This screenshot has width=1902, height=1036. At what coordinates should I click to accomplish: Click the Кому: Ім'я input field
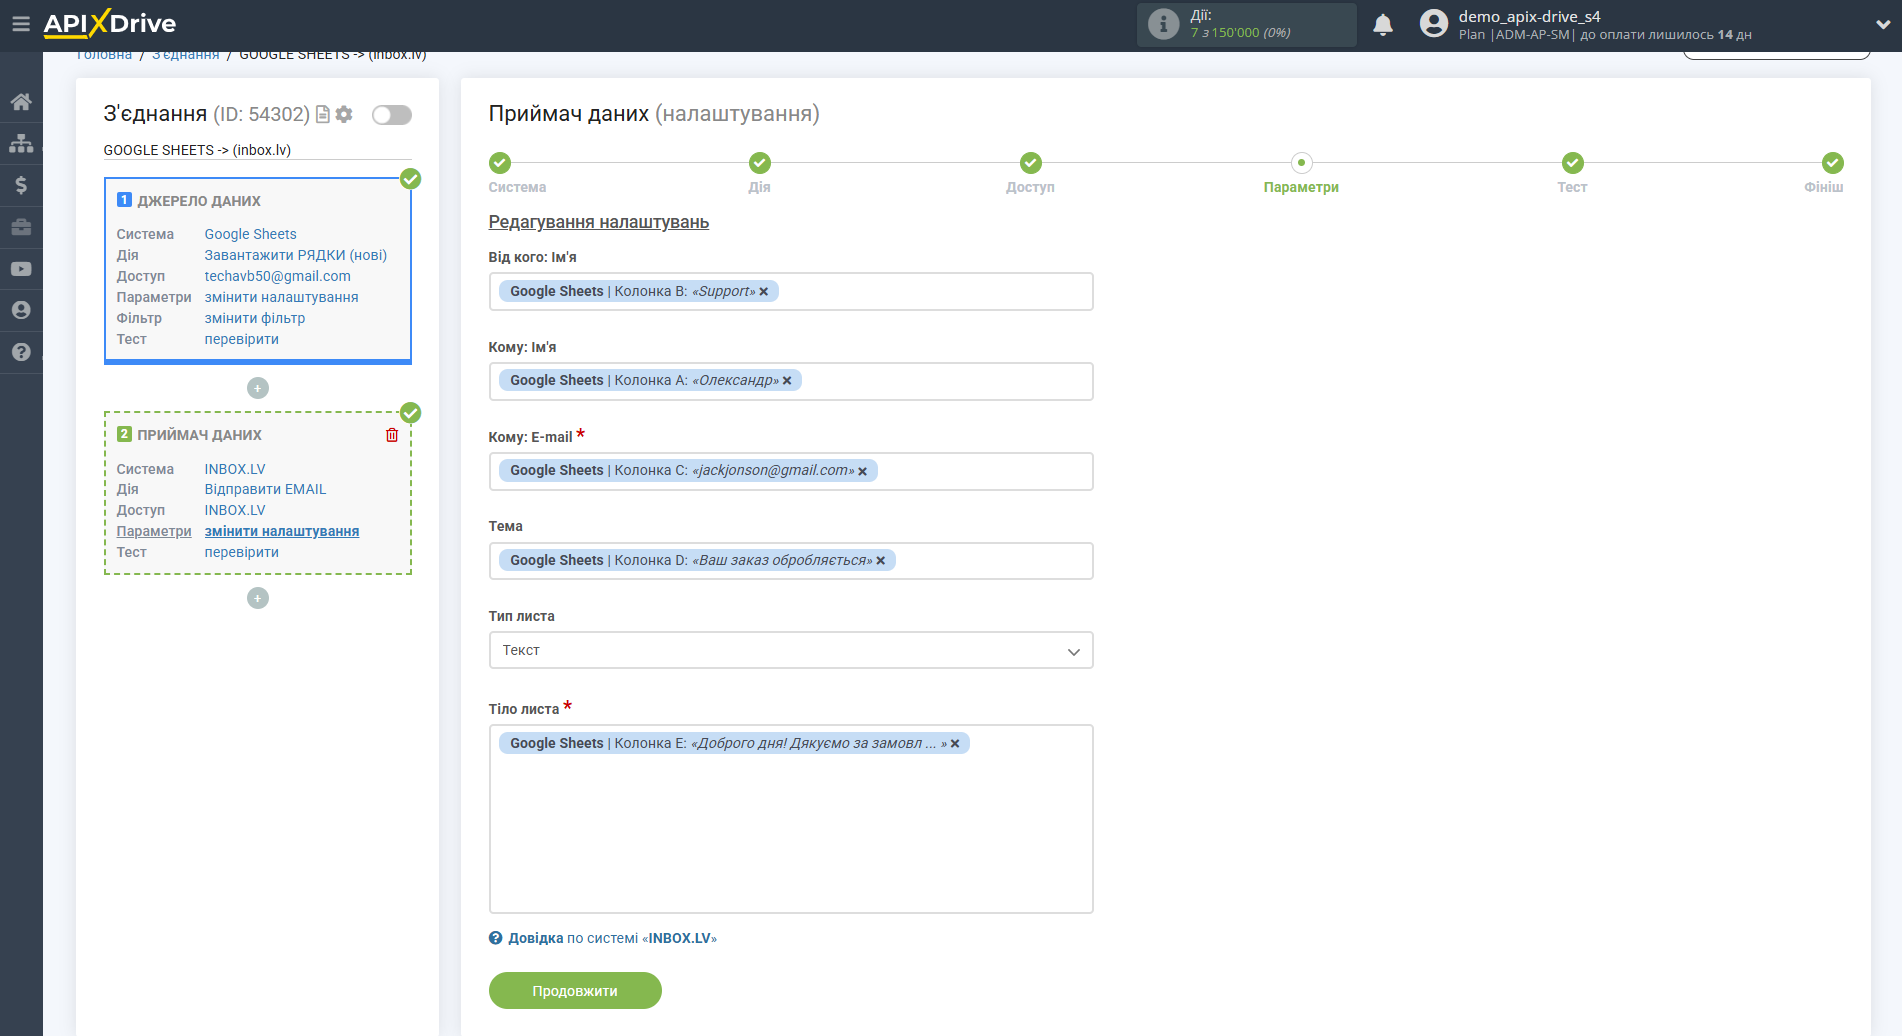coord(791,381)
